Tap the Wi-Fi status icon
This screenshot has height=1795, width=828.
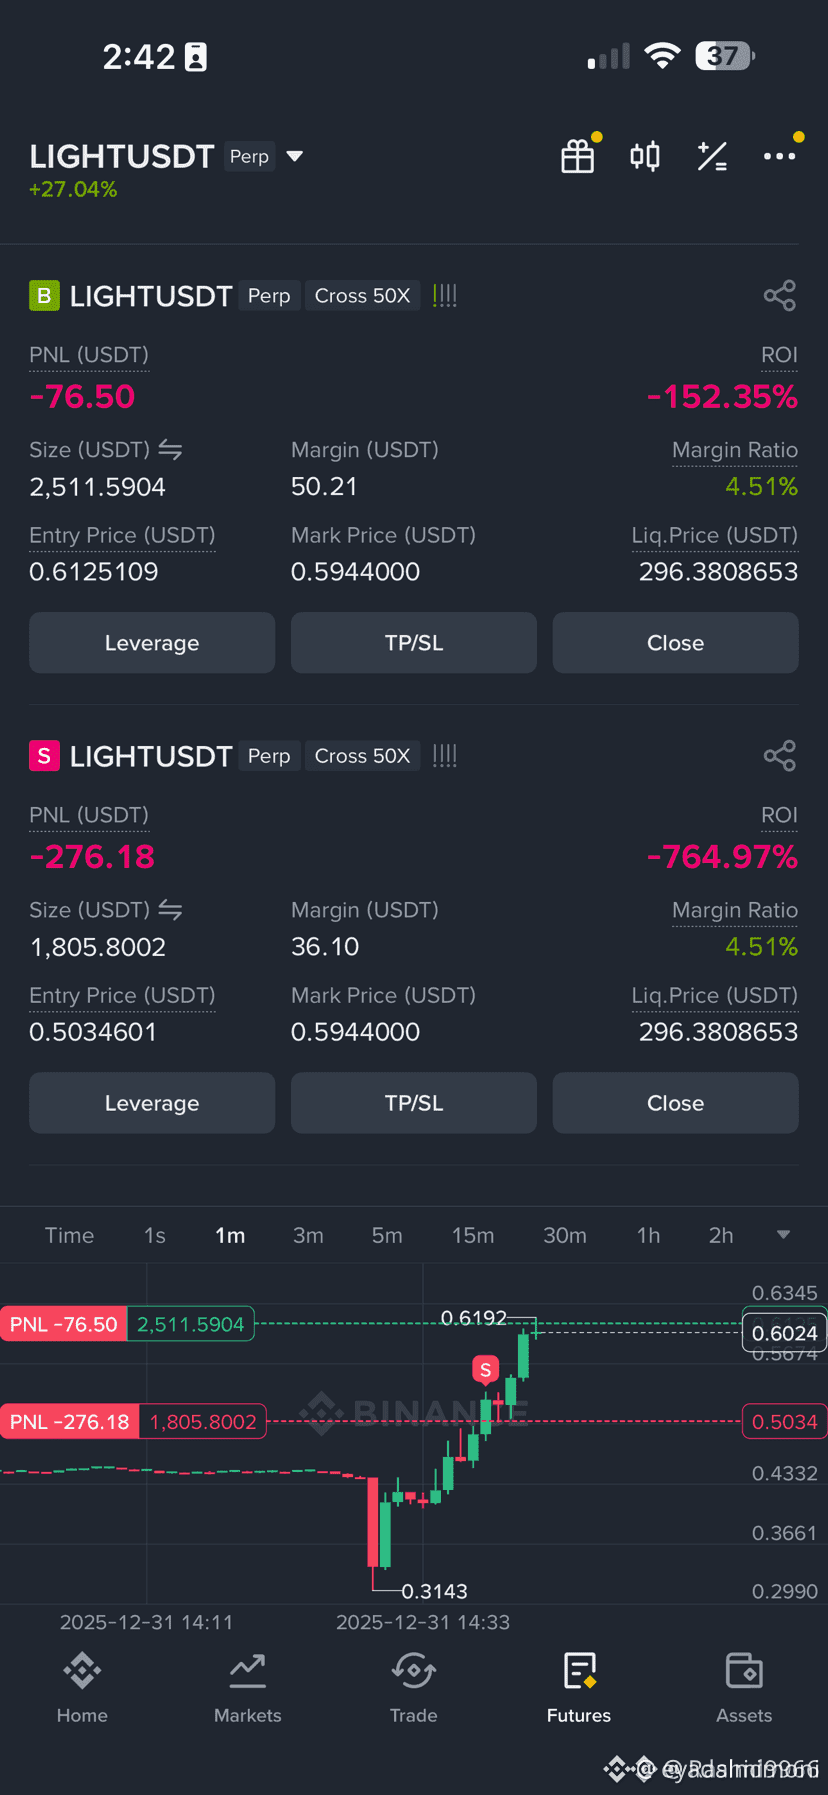pos(661,56)
